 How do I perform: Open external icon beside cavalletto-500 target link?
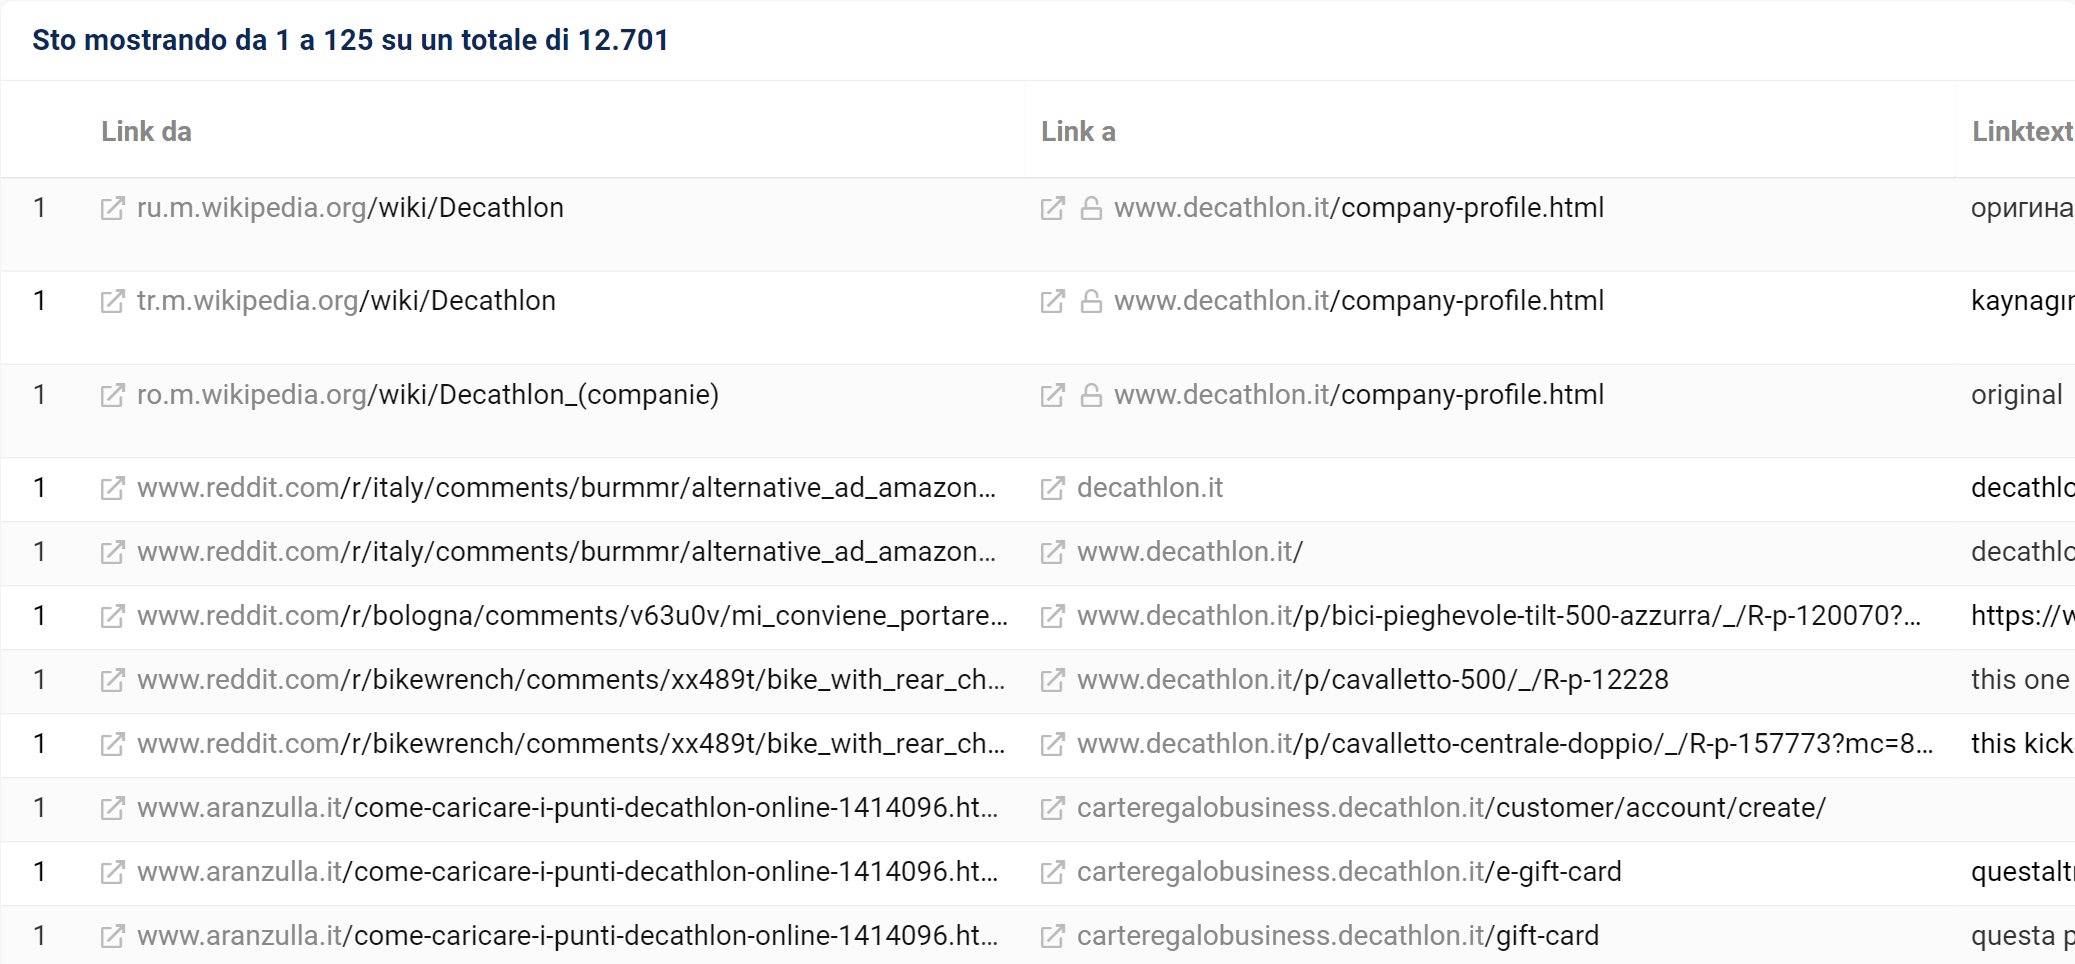[1052, 680]
